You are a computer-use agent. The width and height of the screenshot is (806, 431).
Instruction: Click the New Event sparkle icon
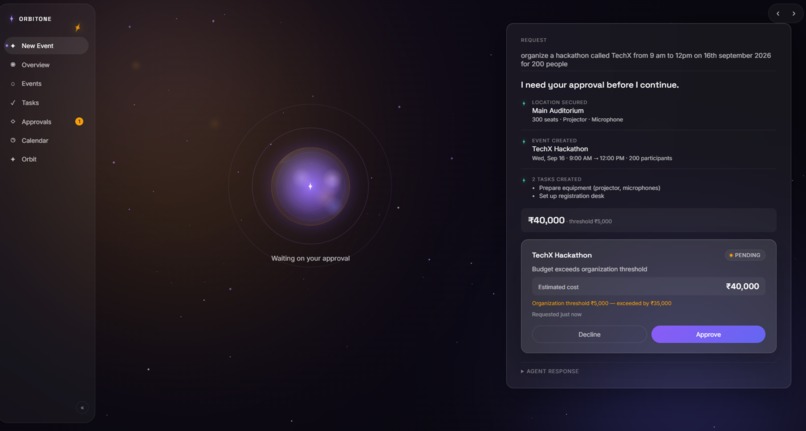point(13,46)
